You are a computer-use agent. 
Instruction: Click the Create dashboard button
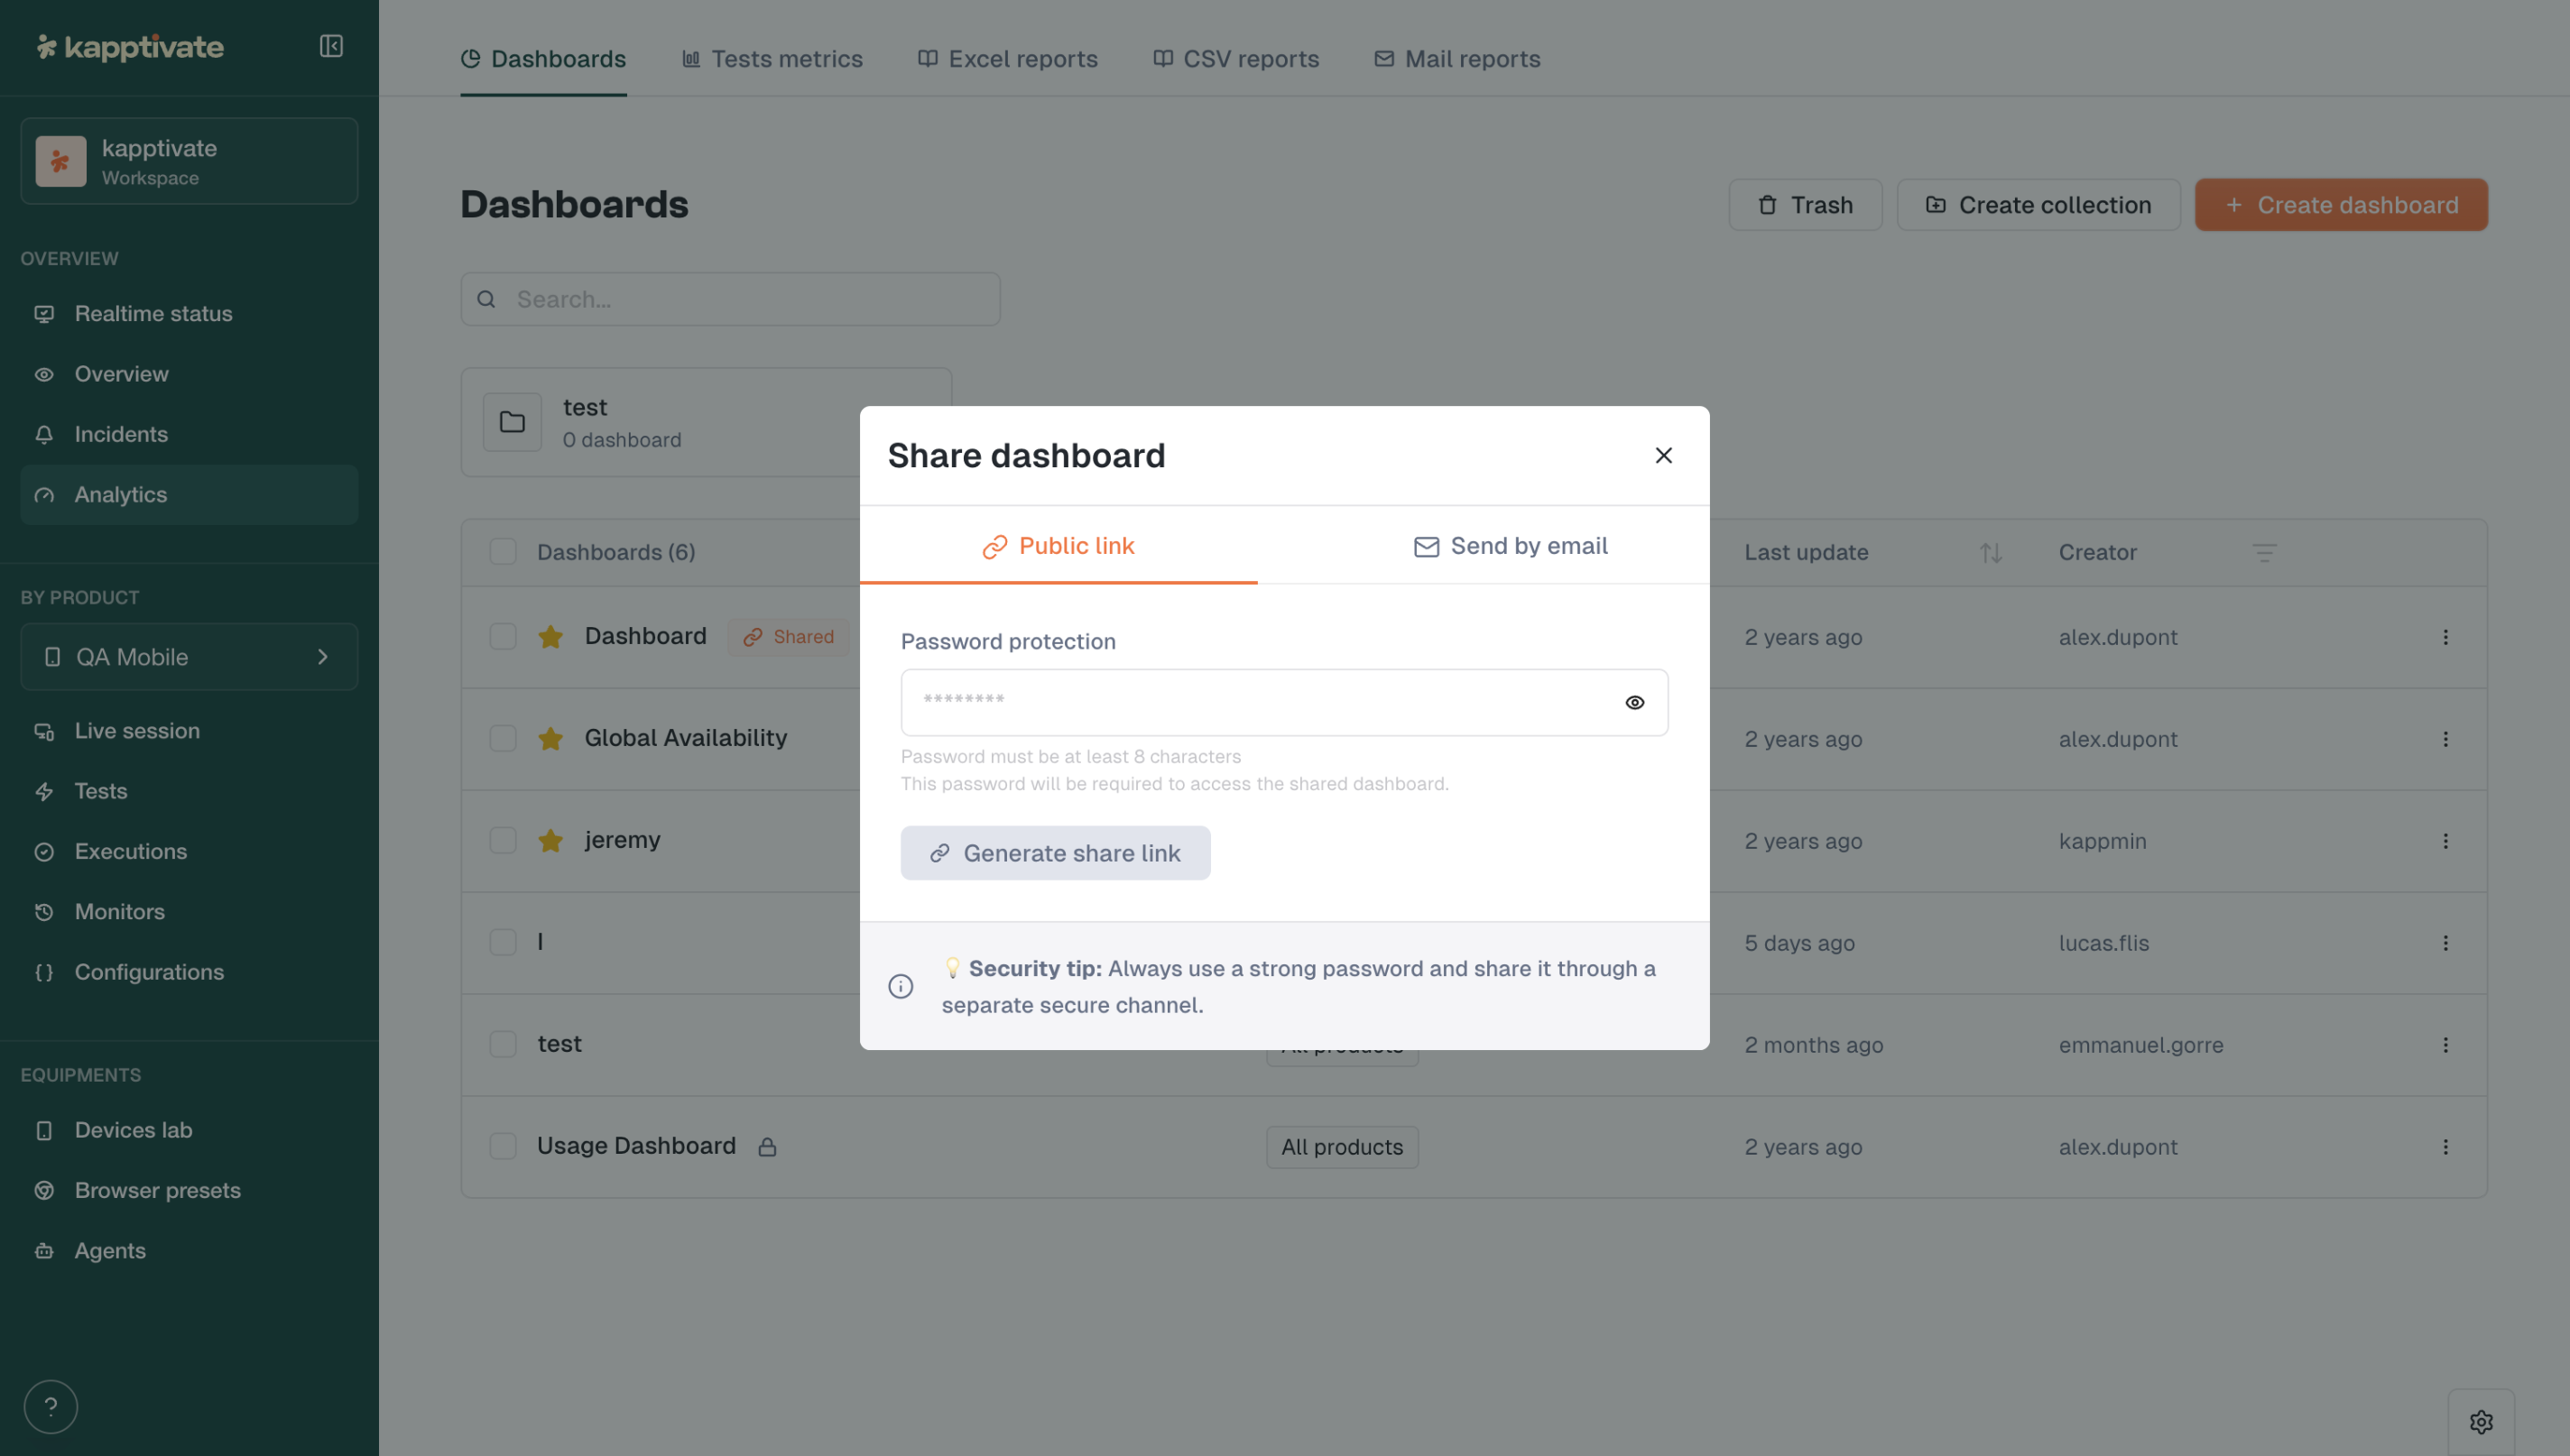click(2341, 205)
